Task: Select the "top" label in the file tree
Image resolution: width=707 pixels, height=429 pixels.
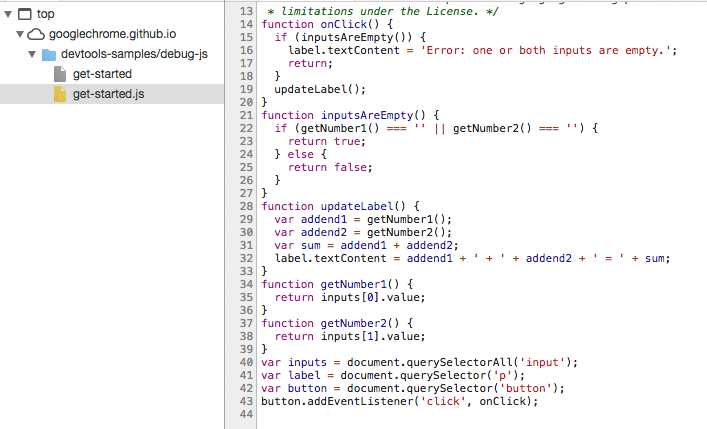Action: pos(45,13)
